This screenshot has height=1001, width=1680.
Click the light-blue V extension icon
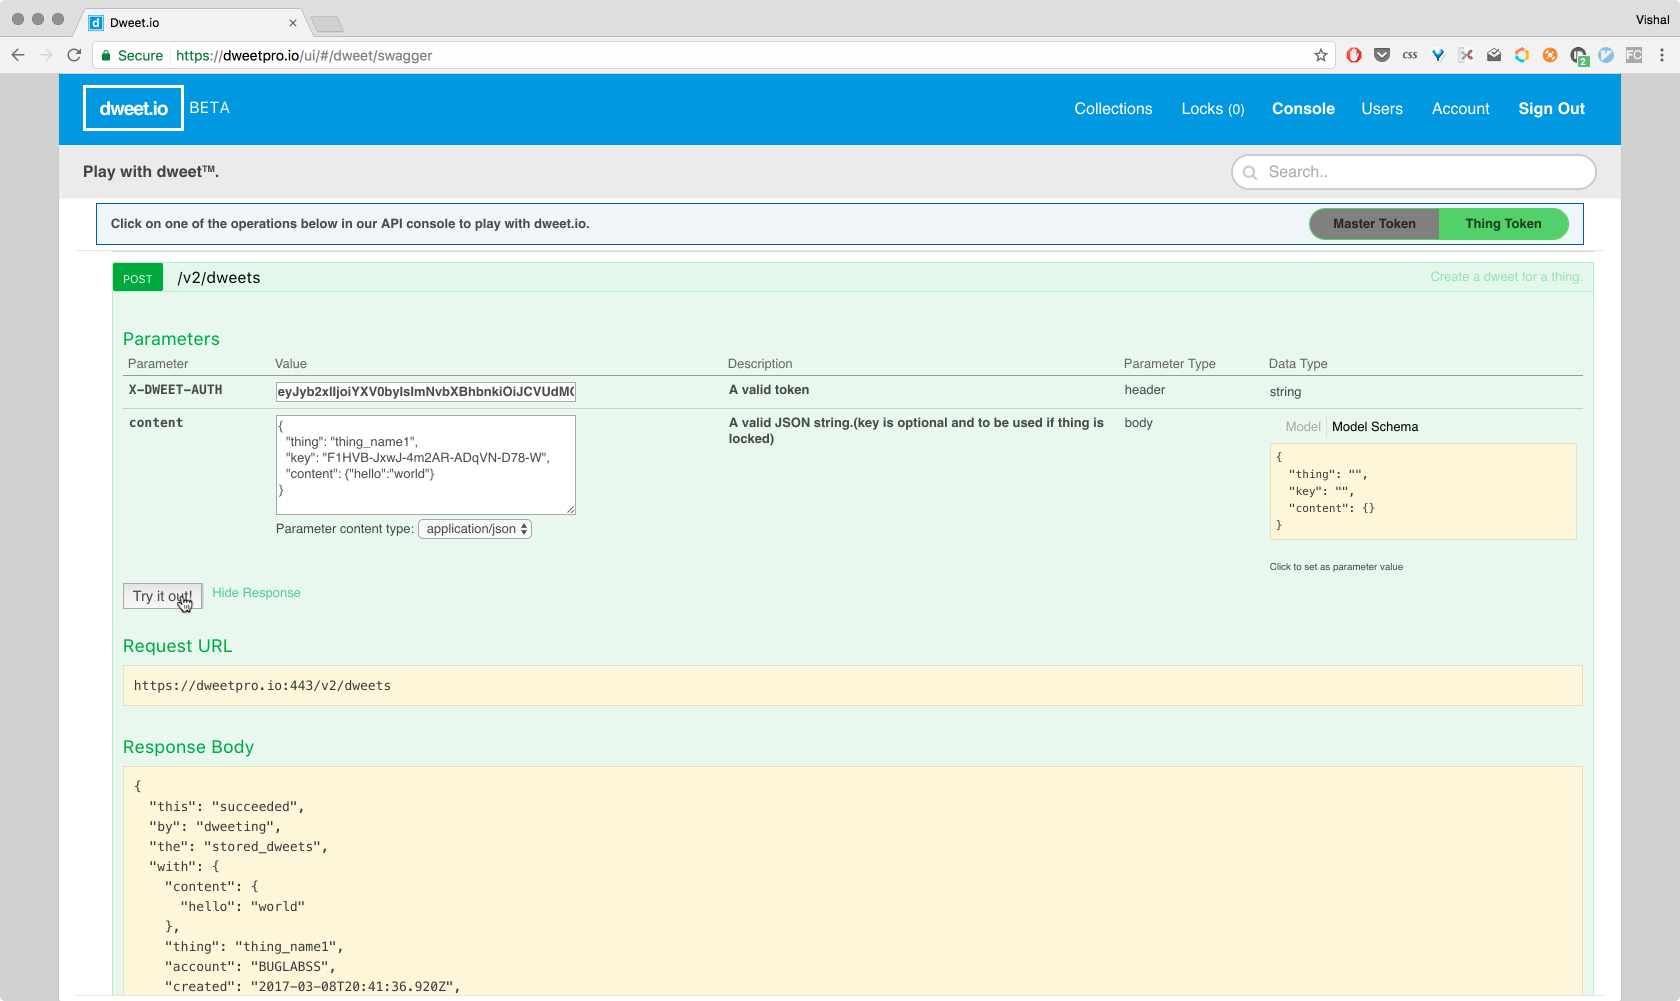click(x=1606, y=55)
